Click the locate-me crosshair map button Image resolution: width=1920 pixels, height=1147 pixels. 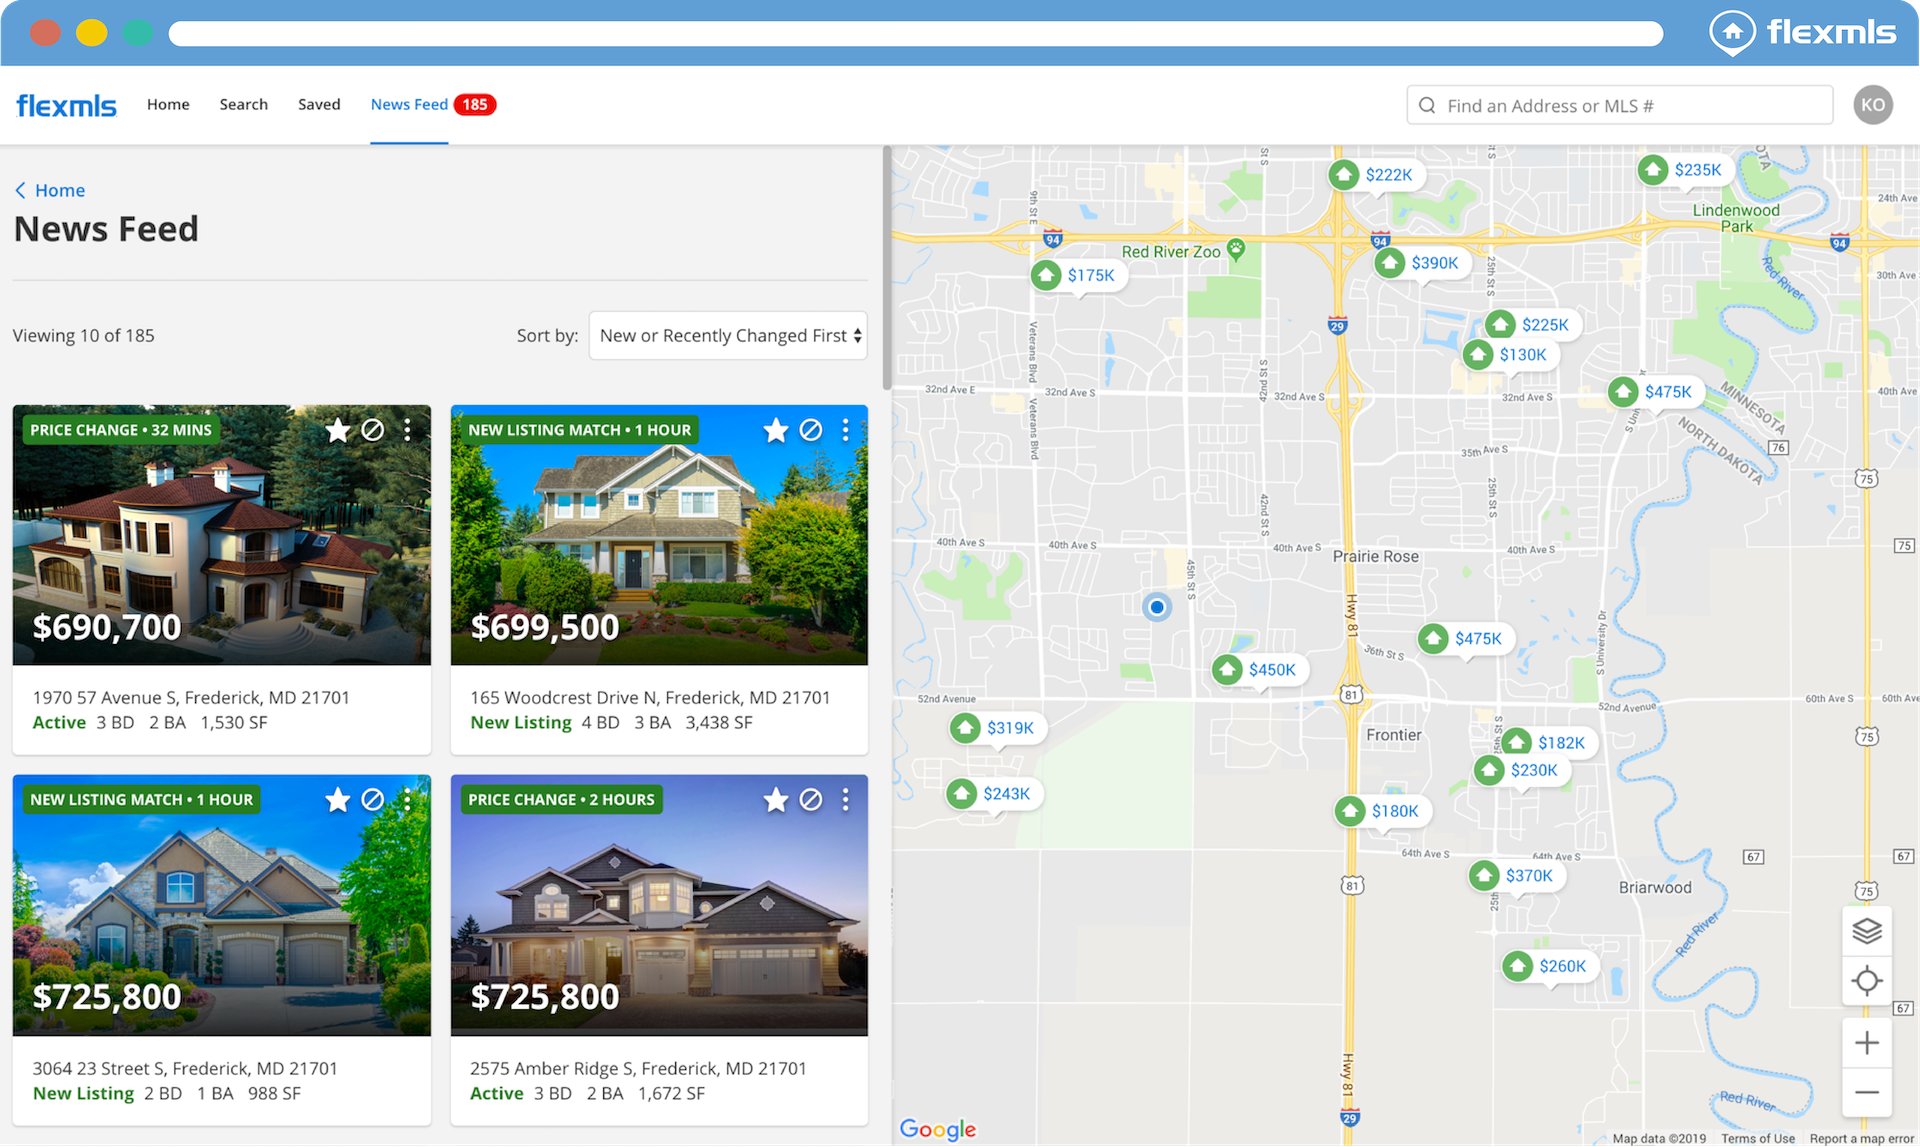pyautogui.click(x=1866, y=981)
